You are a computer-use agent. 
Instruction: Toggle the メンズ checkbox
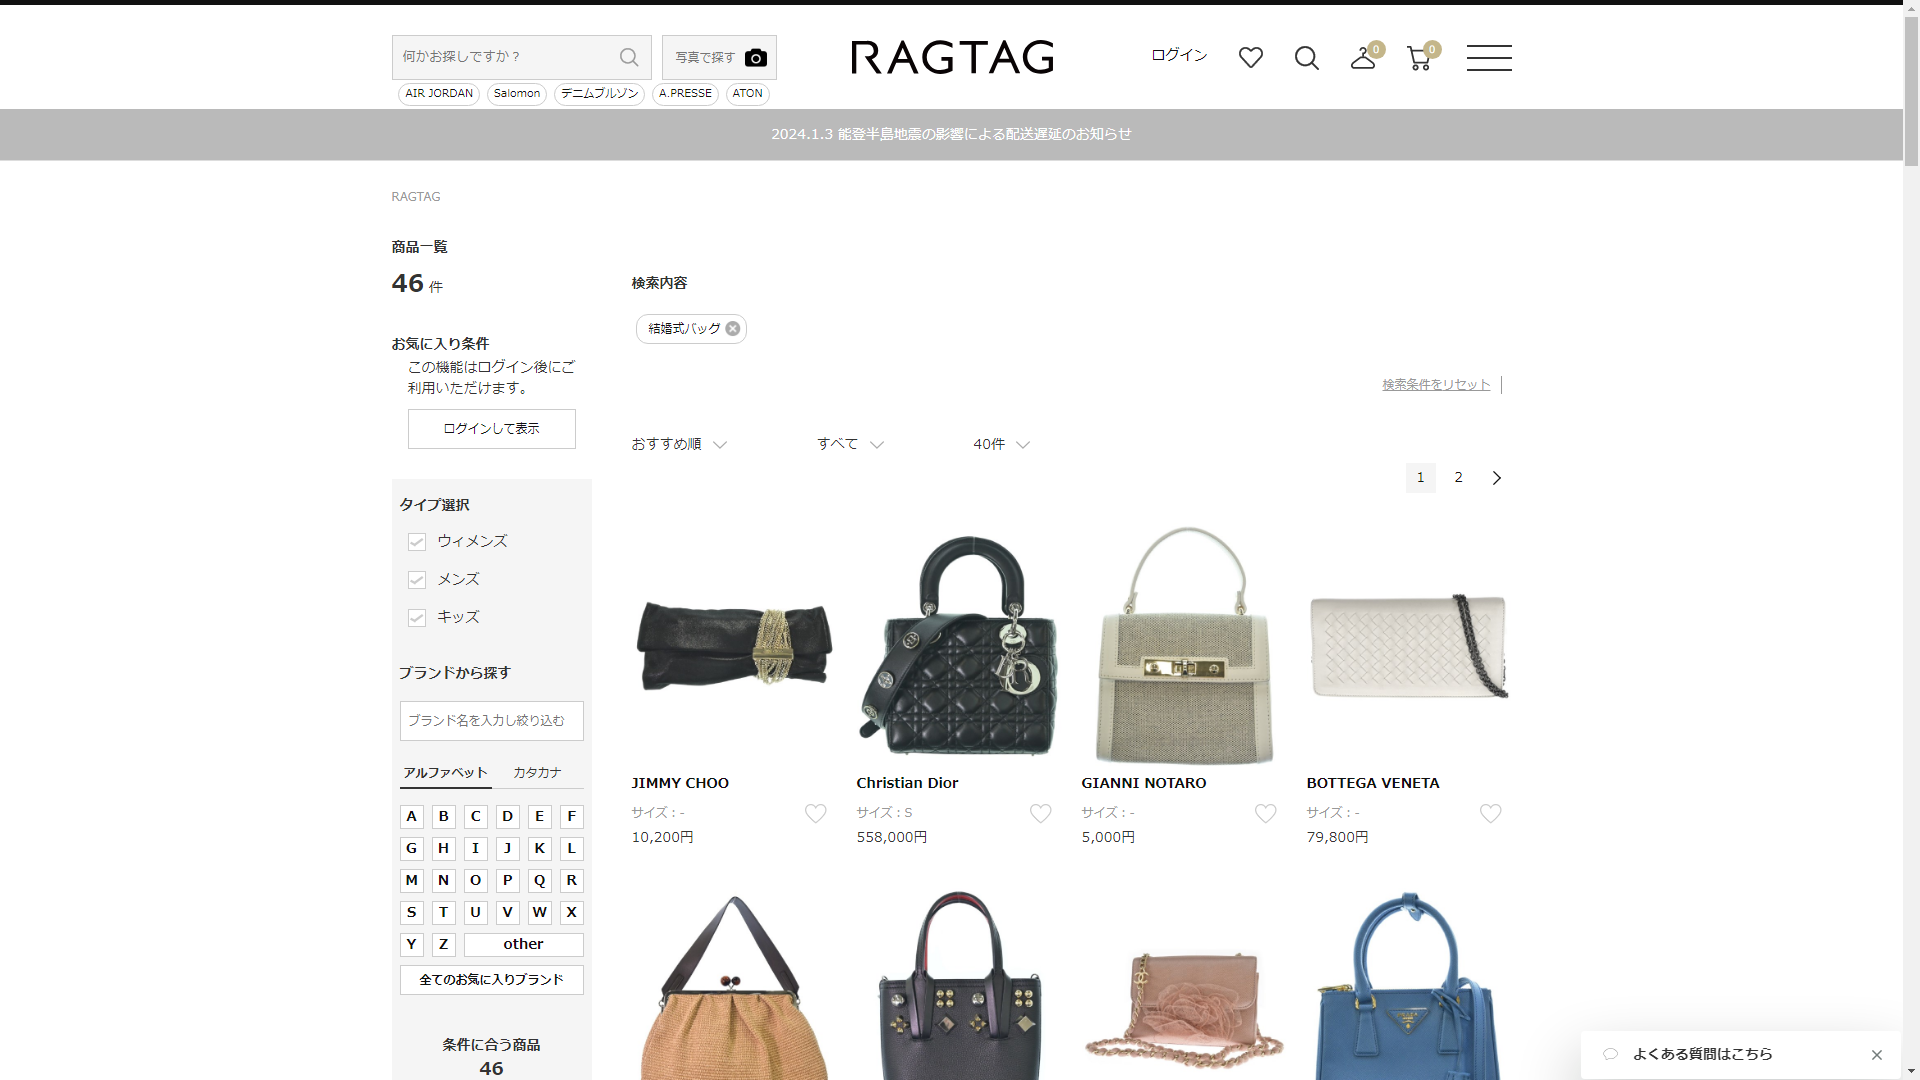(417, 580)
